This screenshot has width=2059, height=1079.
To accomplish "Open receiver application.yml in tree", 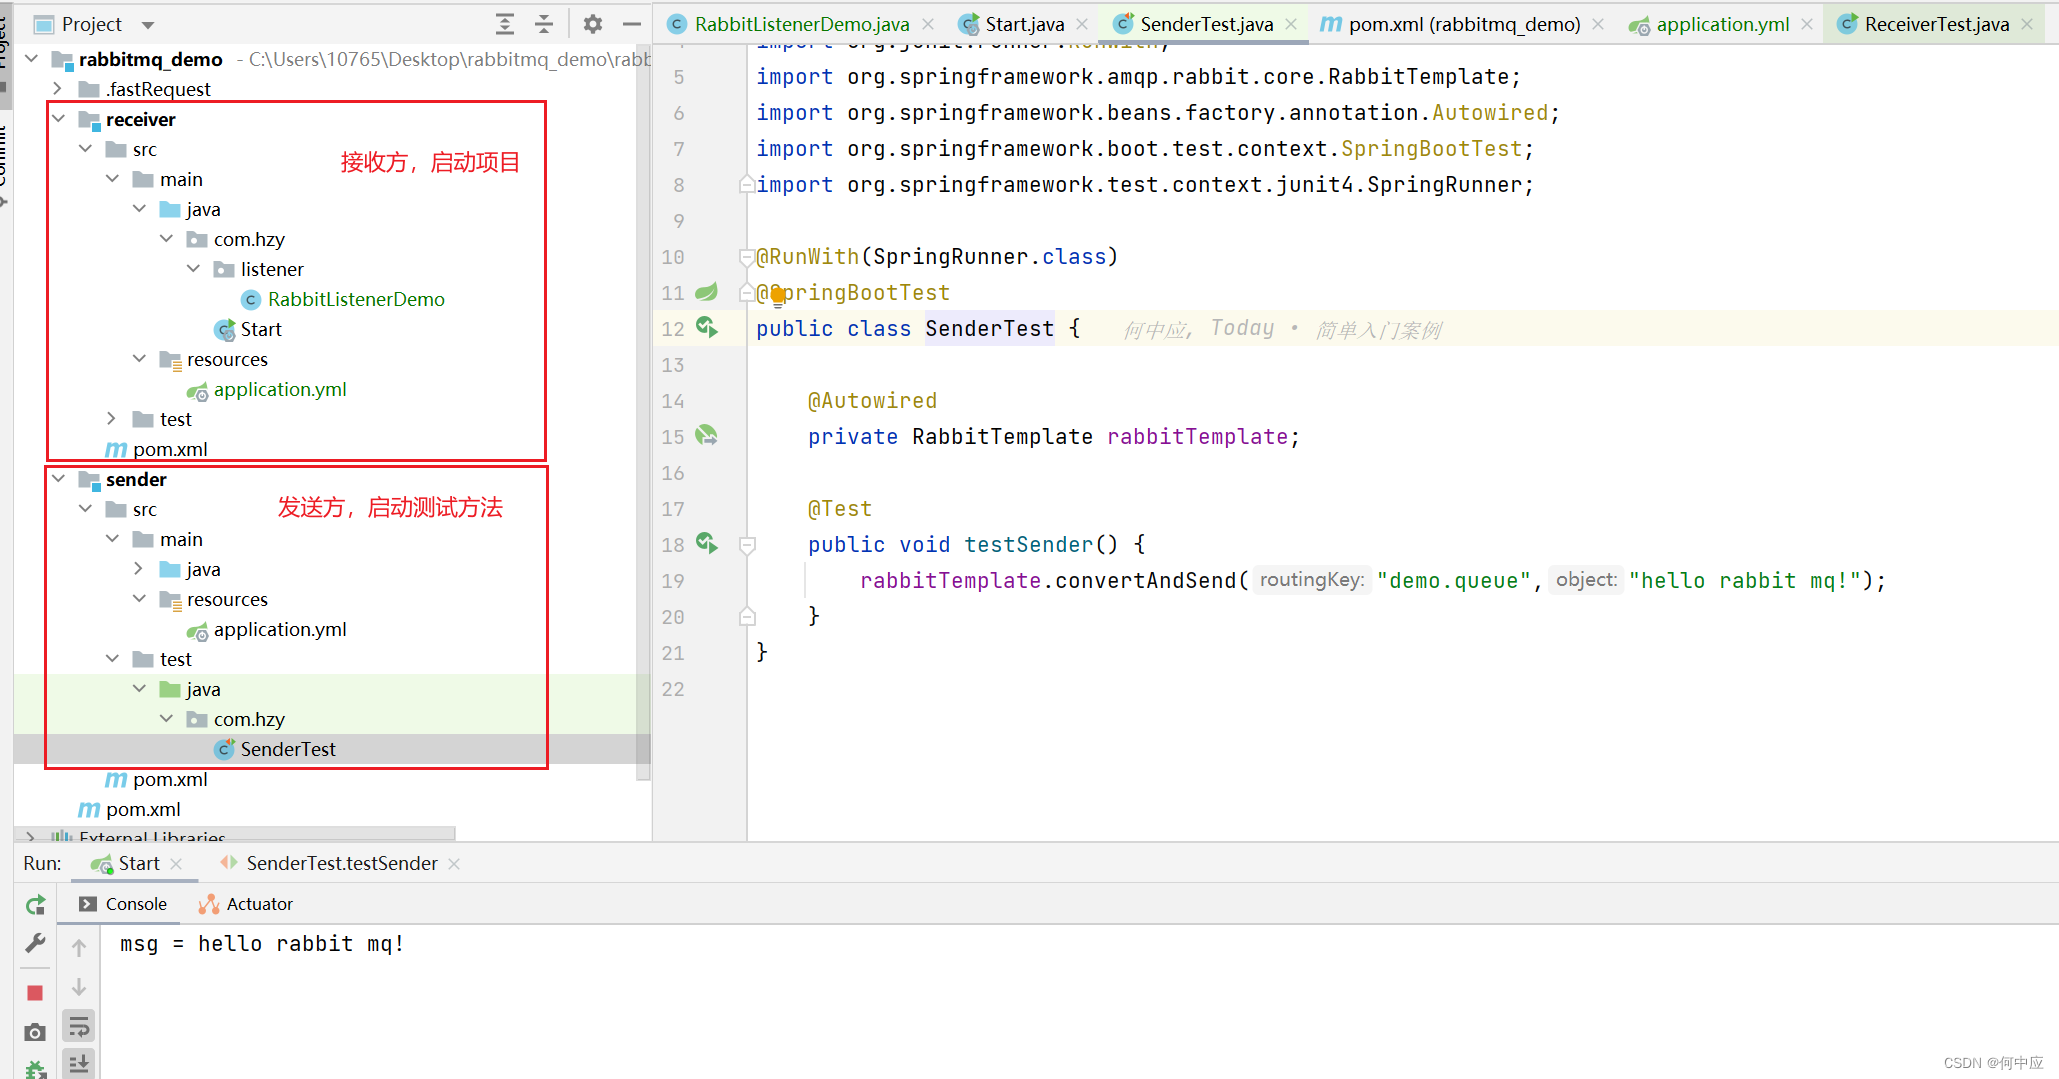I will coord(279,389).
